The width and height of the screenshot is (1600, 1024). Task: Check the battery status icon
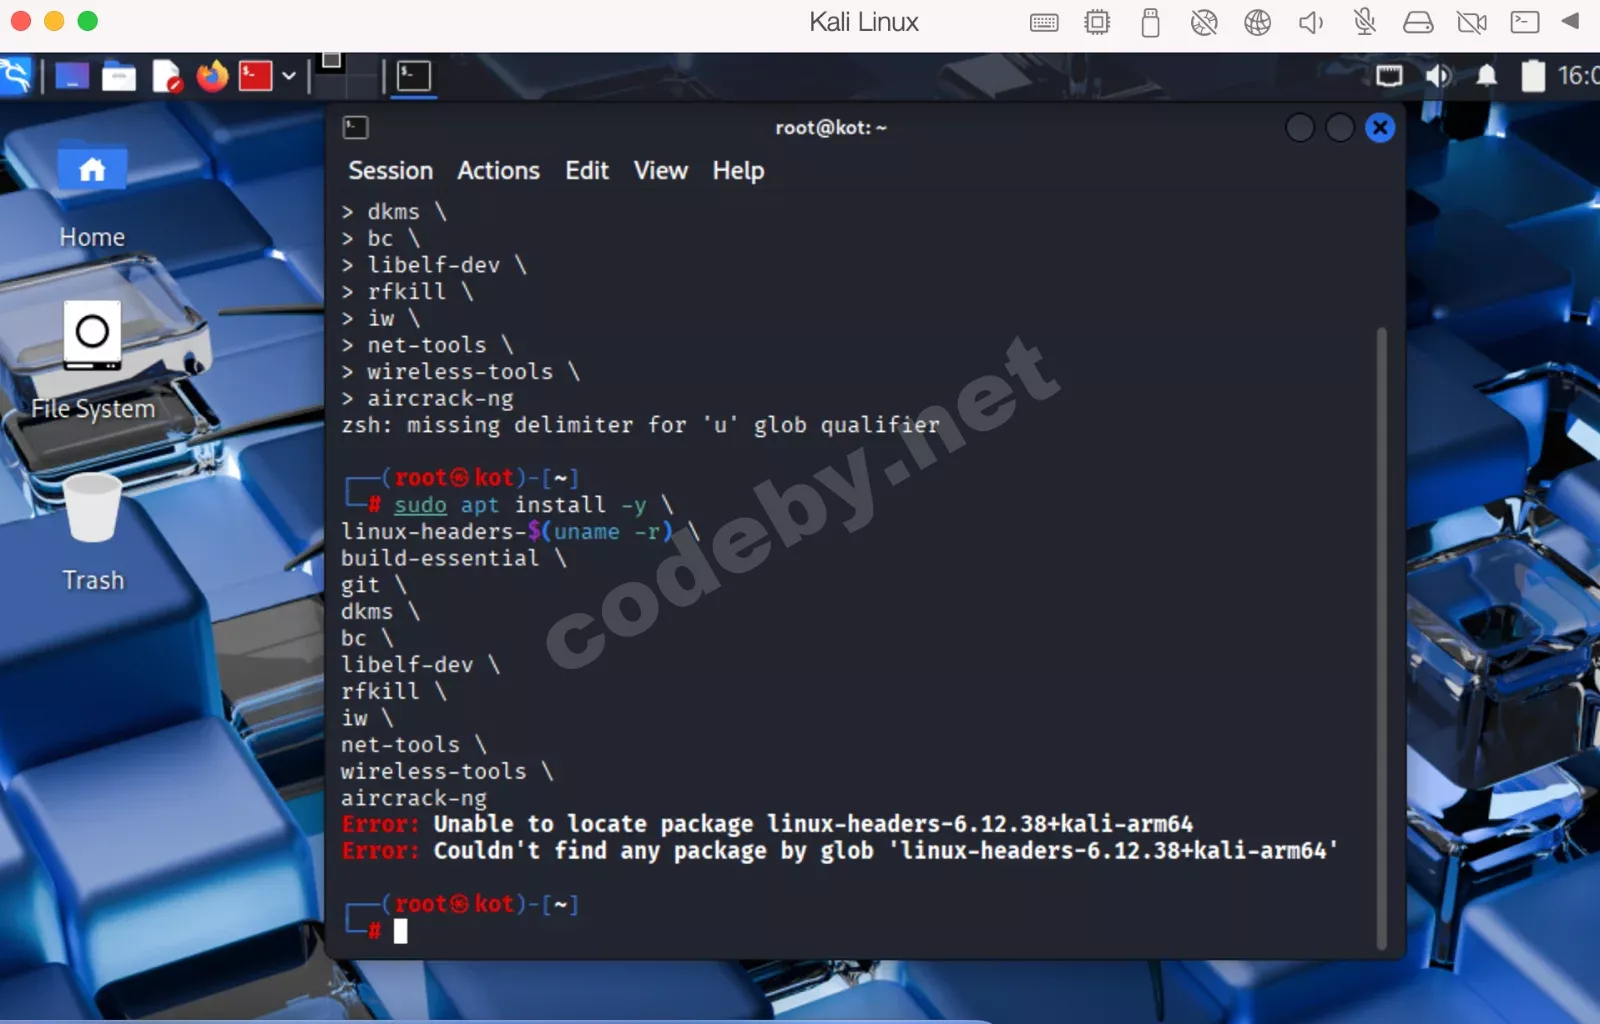(1533, 76)
